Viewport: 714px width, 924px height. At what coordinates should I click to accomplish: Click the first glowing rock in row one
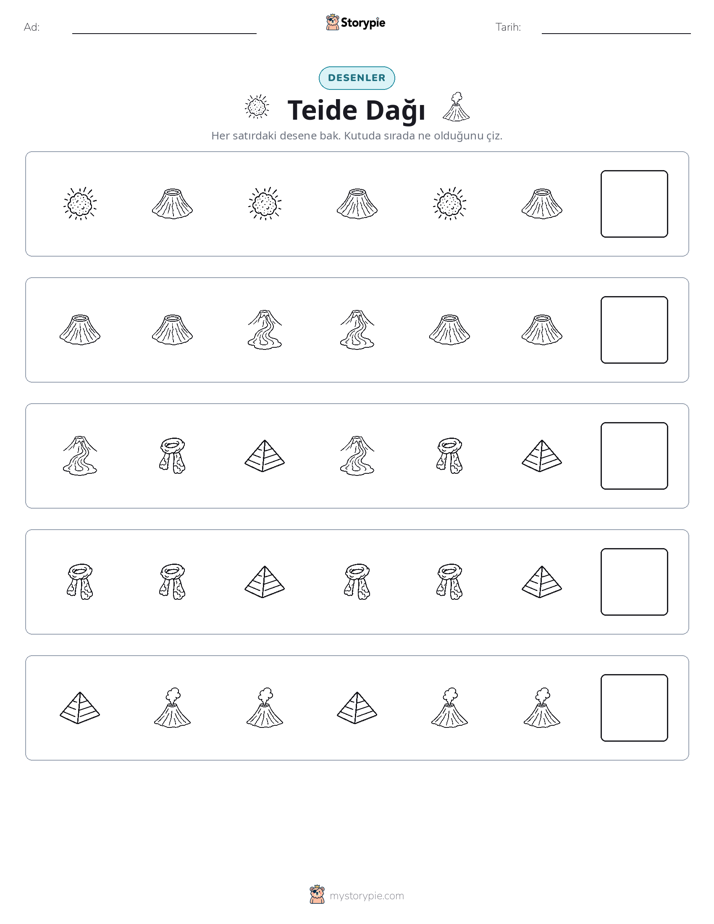(80, 204)
